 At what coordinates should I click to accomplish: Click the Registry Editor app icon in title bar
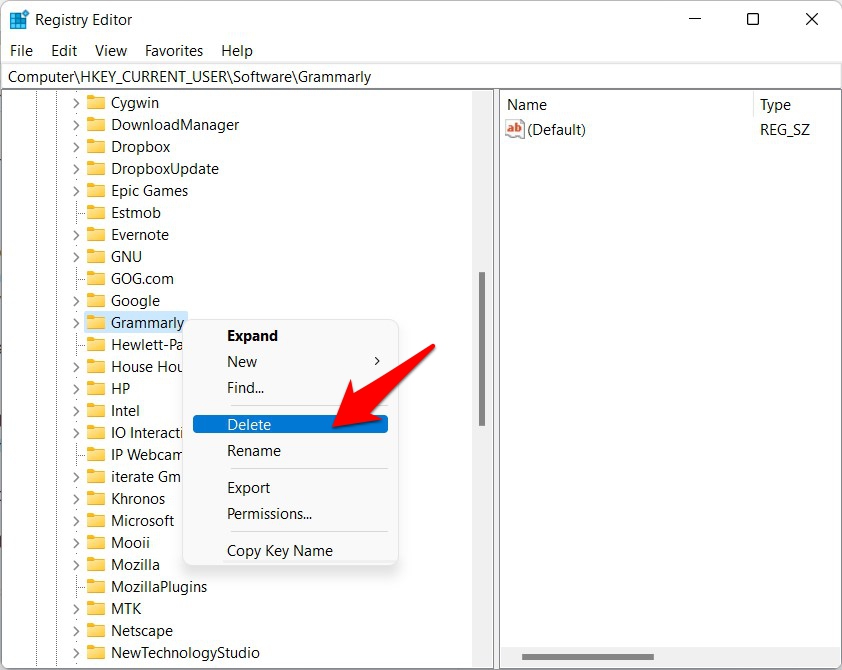click(x=18, y=19)
